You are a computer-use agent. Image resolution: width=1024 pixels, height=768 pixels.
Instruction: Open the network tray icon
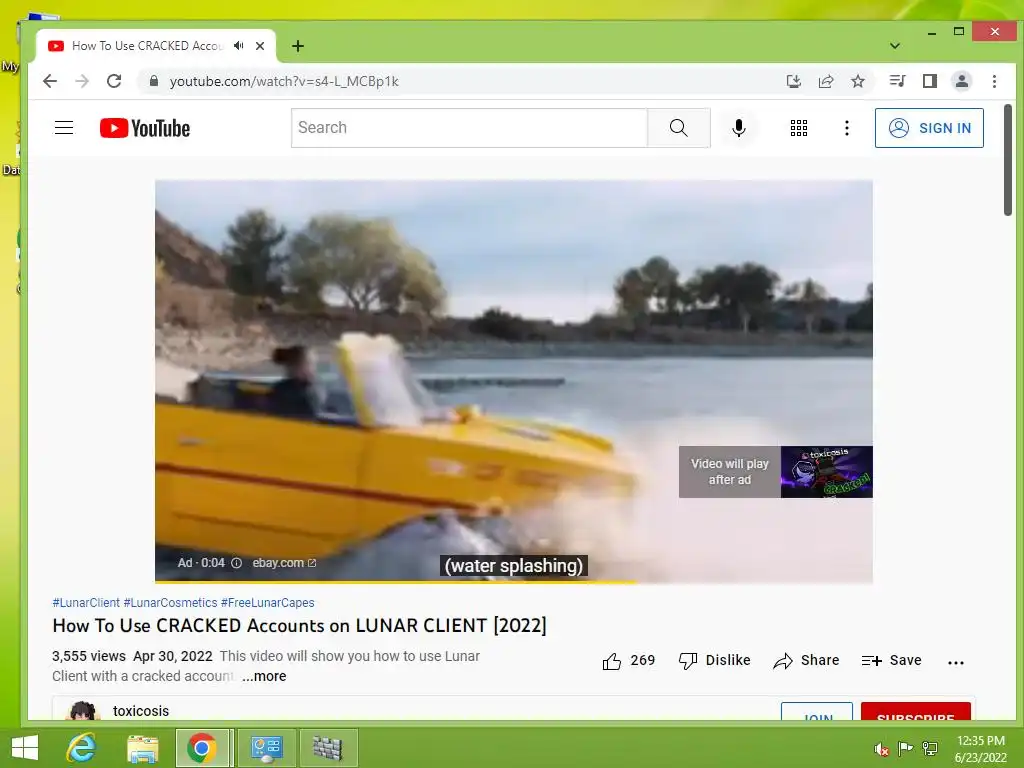930,748
